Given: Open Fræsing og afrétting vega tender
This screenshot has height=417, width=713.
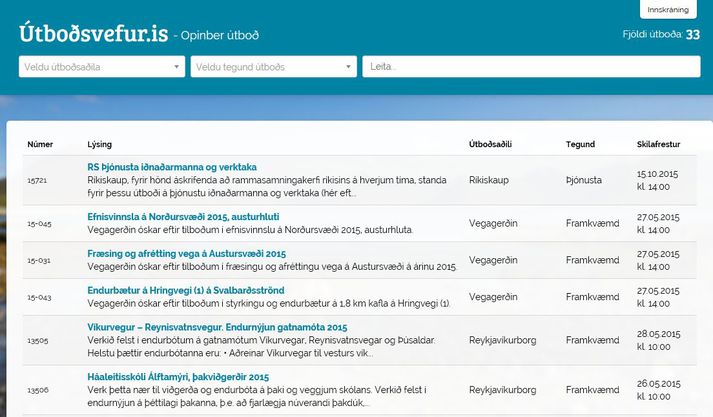Looking at the screenshot, I should point(187,254).
